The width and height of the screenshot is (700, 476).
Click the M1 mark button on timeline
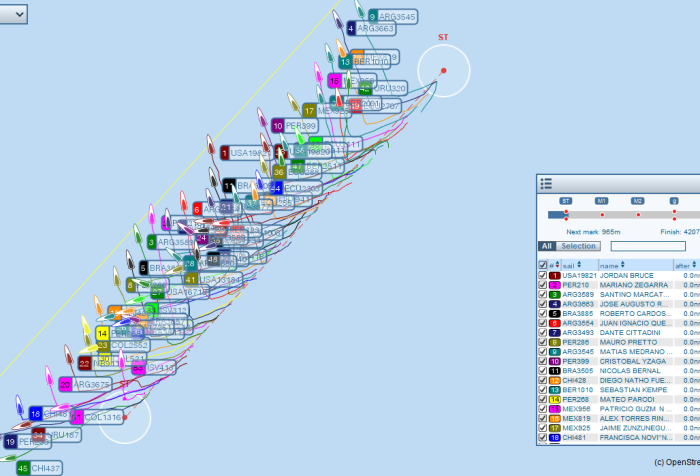[x=602, y=201]
